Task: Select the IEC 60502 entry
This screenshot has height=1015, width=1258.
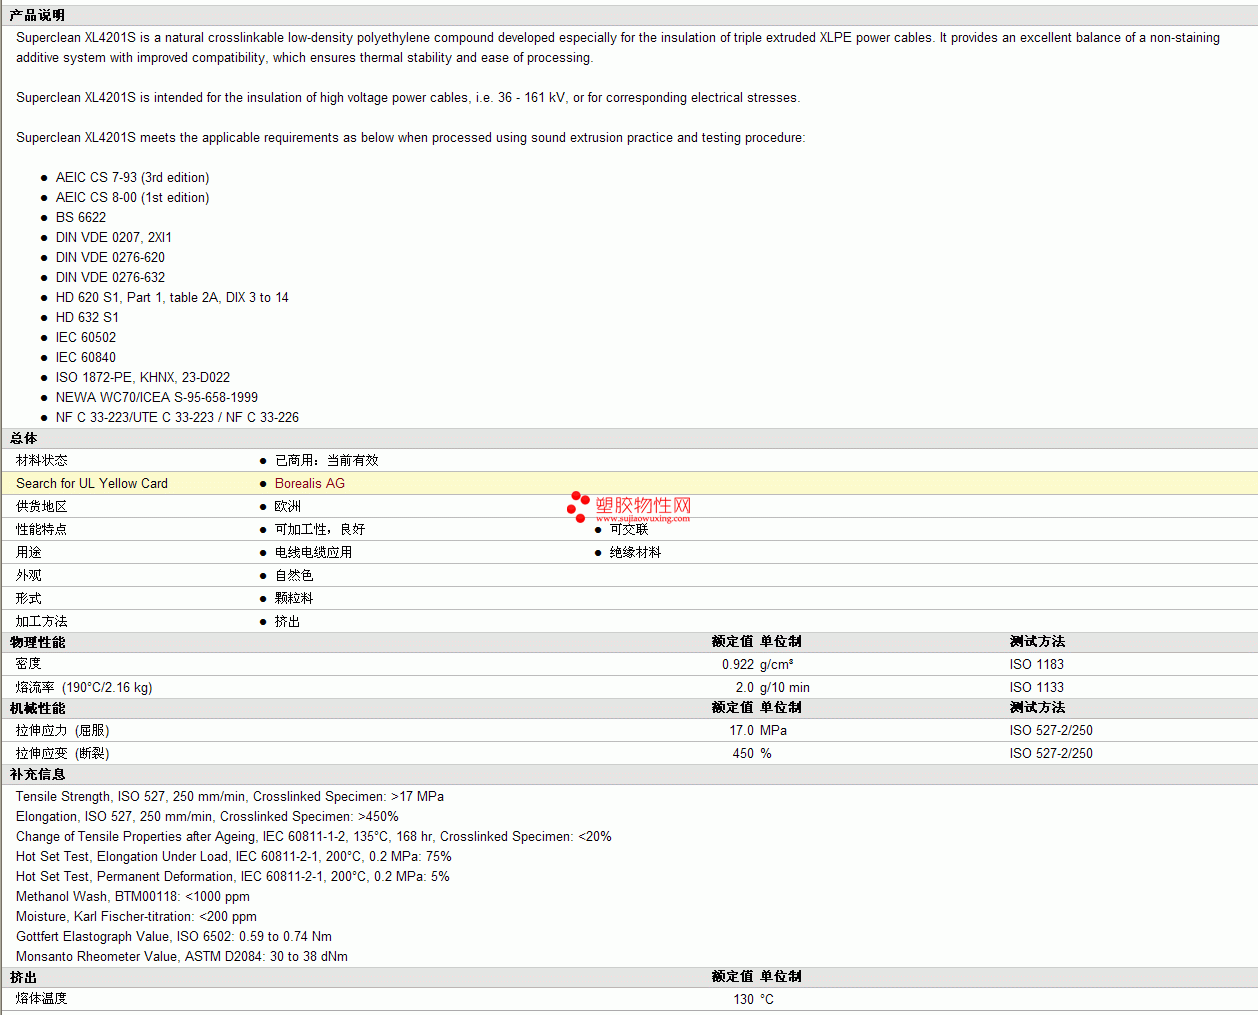Action: pos(86,337)
